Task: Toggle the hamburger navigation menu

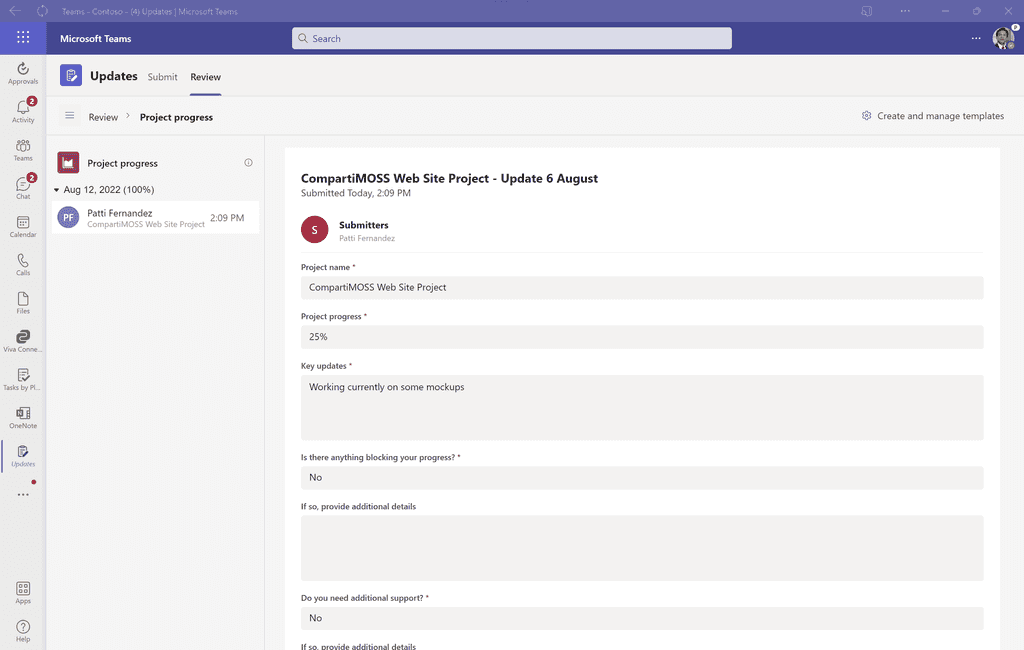Action: (x=70, y=116)
